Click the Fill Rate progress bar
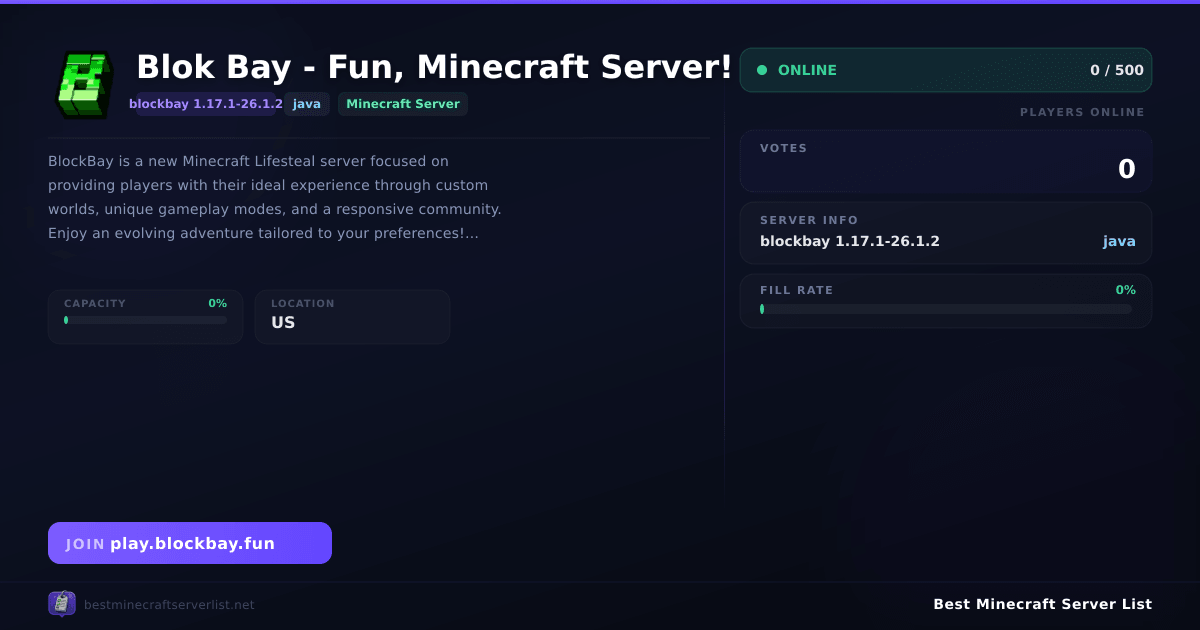 coord(946,309)
